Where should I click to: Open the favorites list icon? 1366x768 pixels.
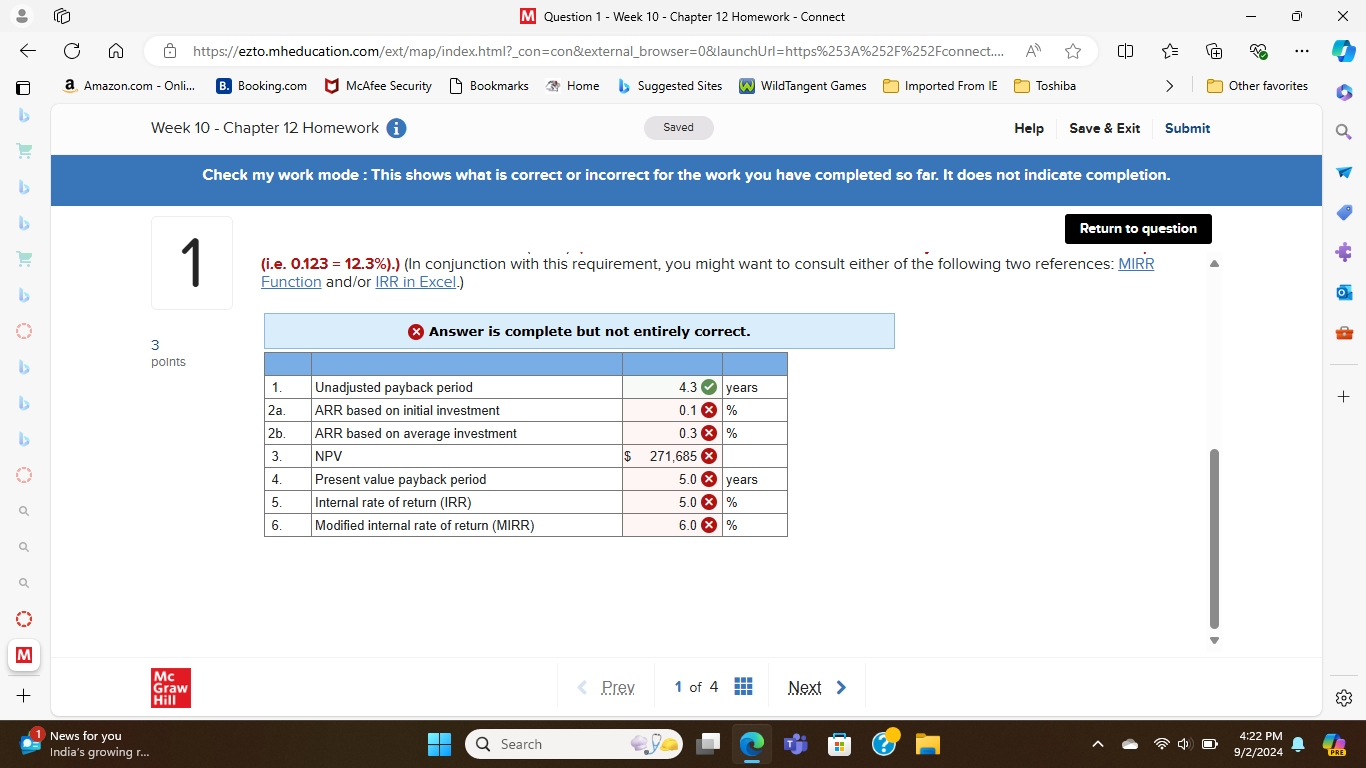(x=1170, y=51)
